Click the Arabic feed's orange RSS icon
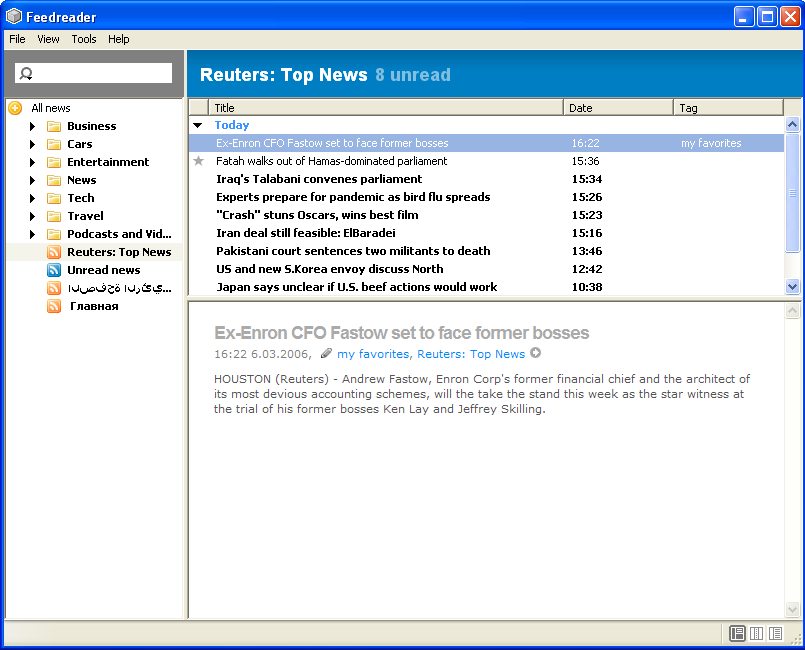This screenshot has width=805, height=650. (53, 288)
